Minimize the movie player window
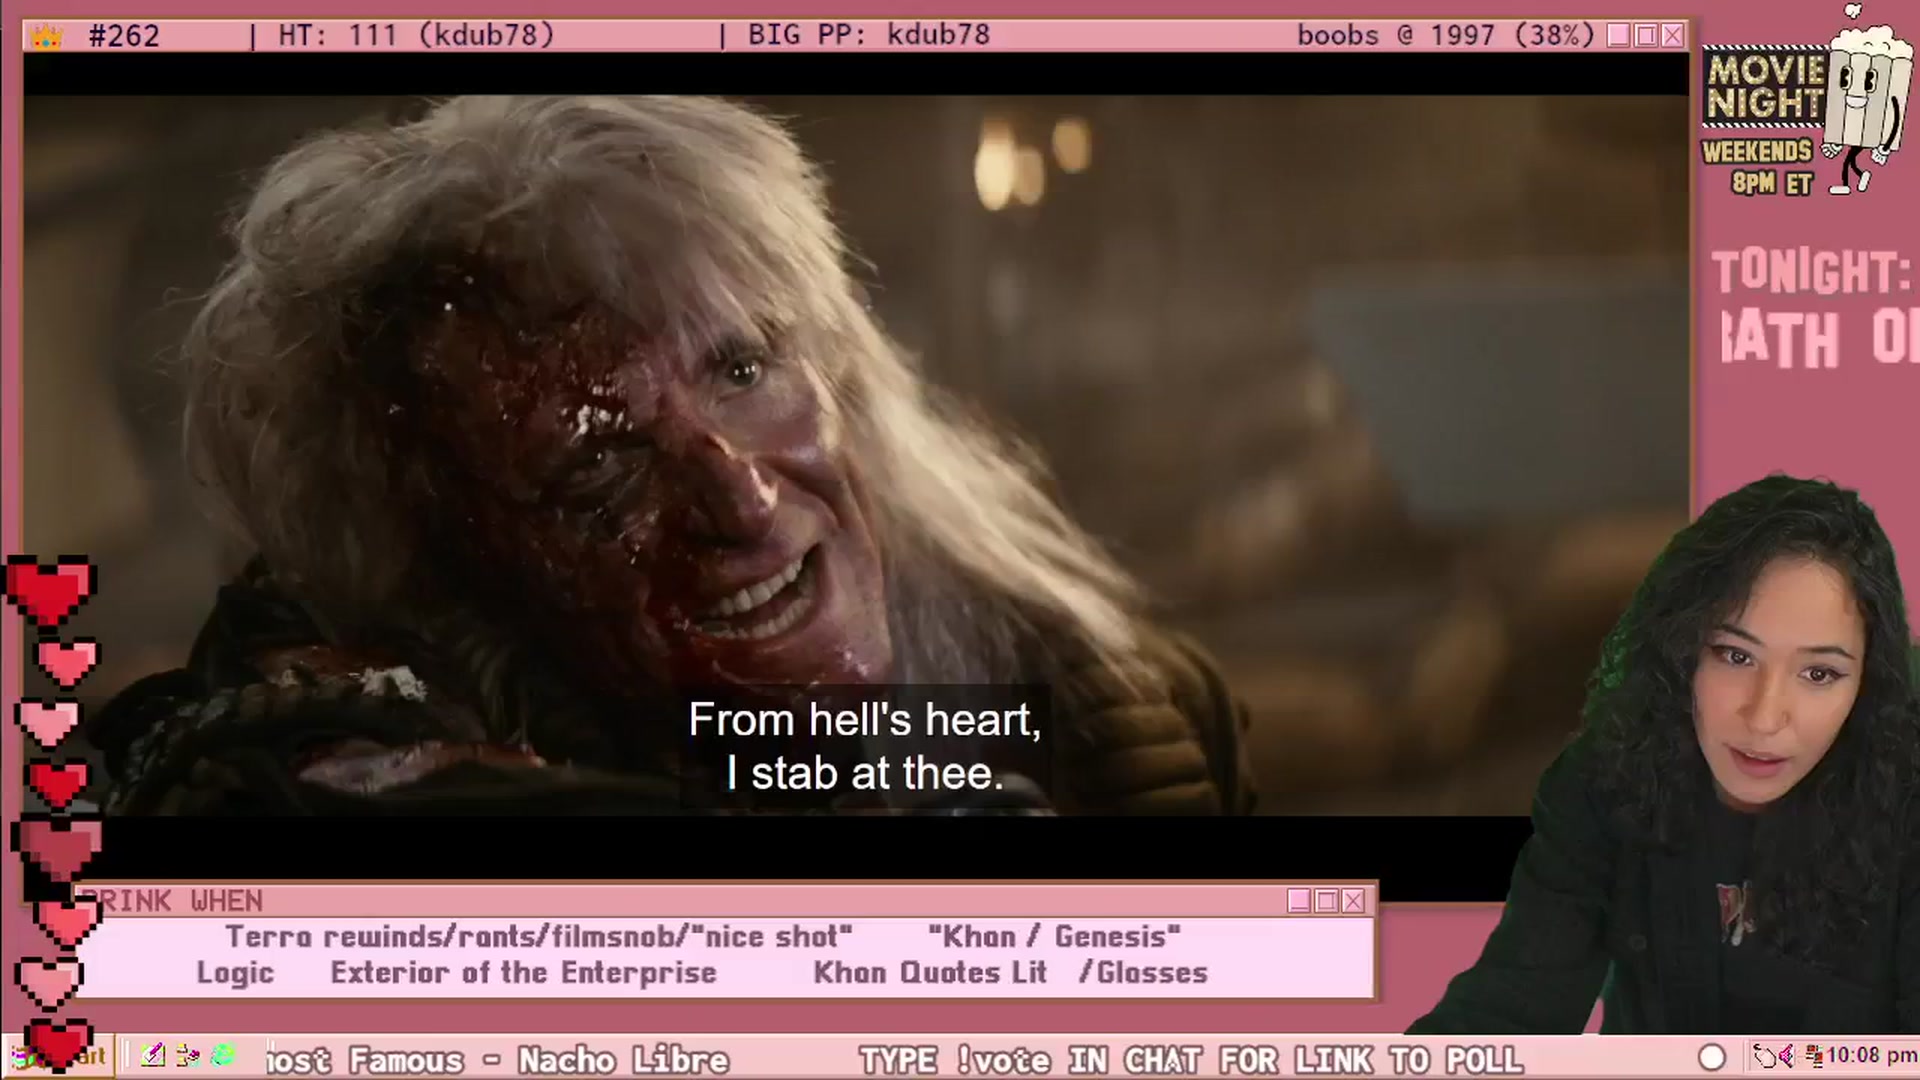Image resolution: width=1920 pixels, height=1080 pixels. tap(1619, 36)
